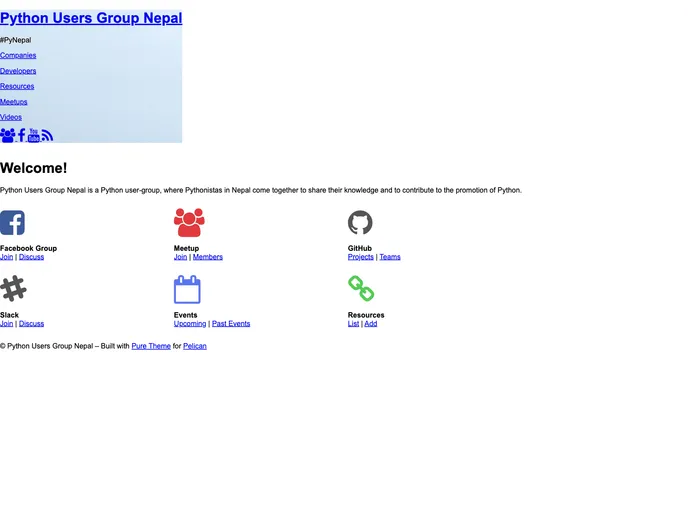Click the GitHub octocat icon
Viewport: 688px width, 512px height.
pos(360,222)
